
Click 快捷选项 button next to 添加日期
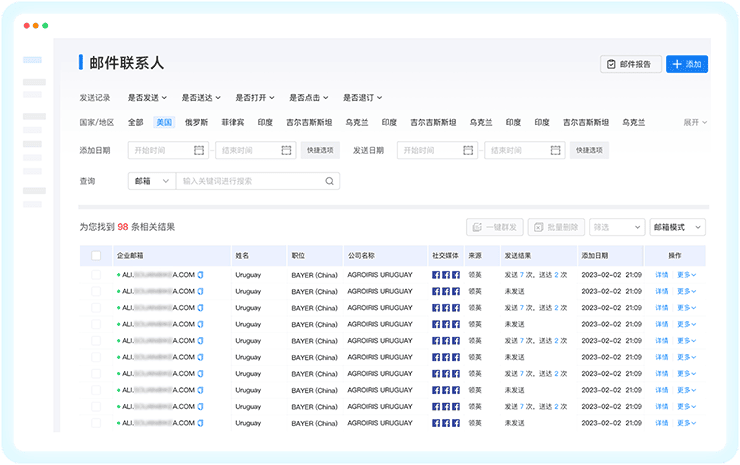[x=320, y=150]
